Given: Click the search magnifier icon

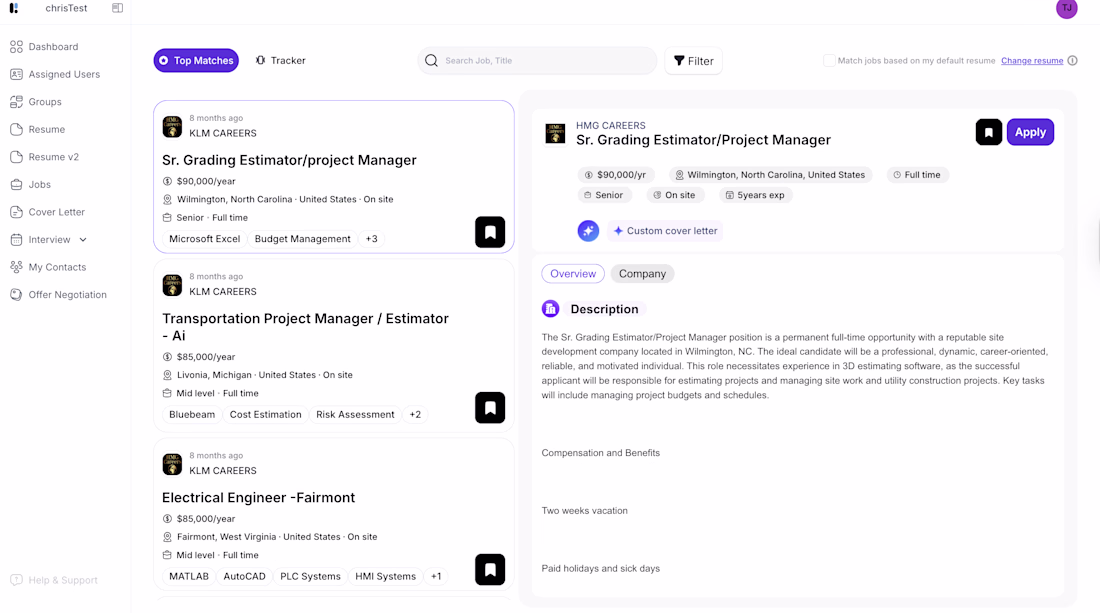Looking at the screenshot, I should point(431,60).
